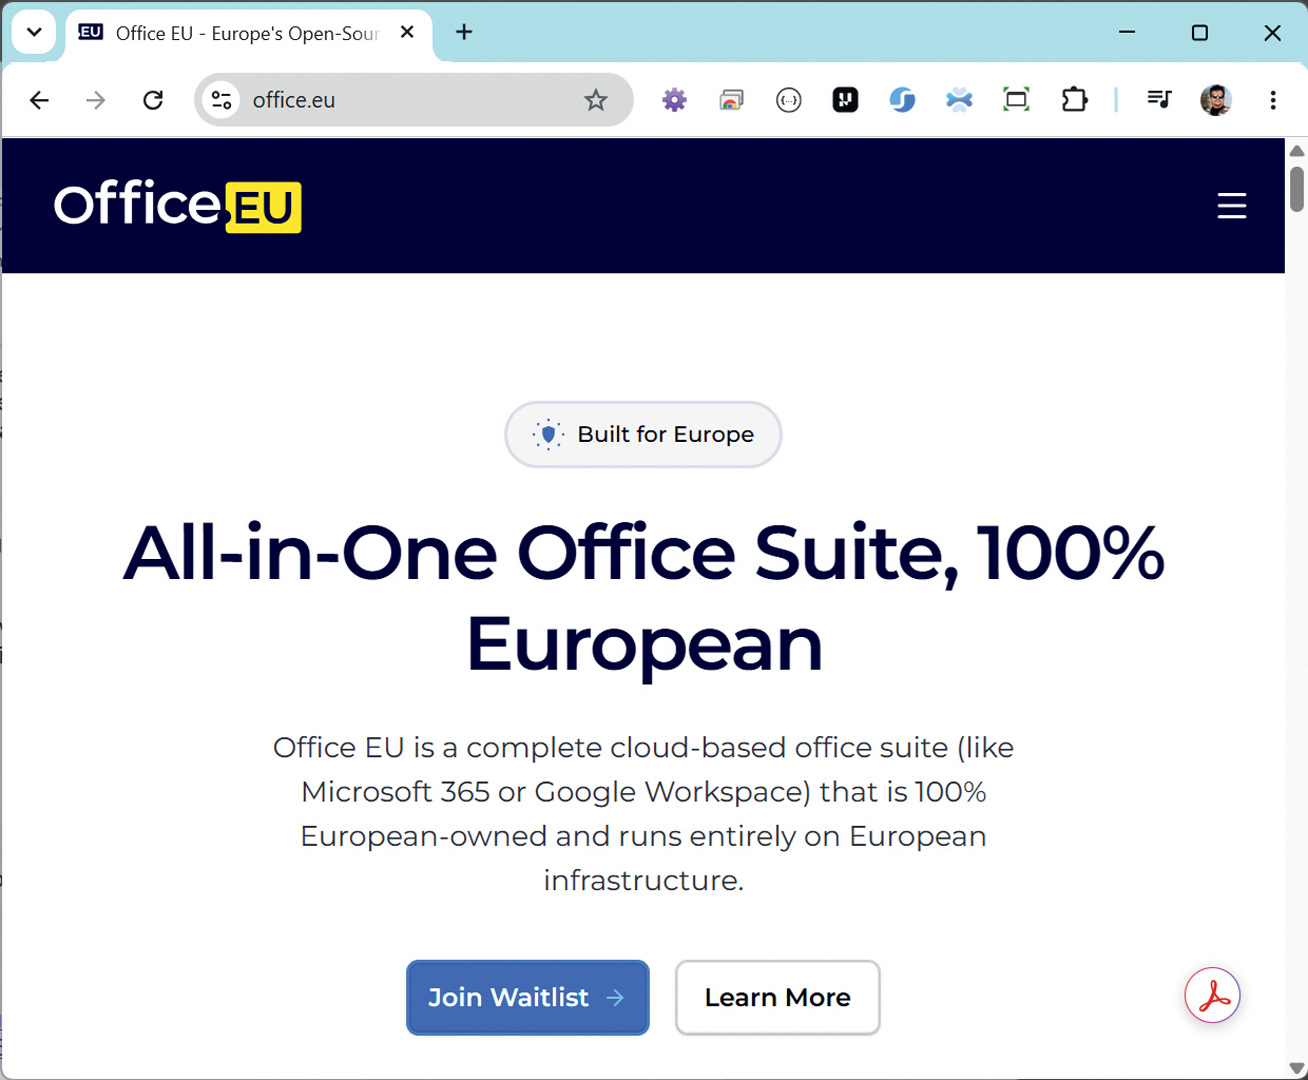Open the circular braces extension icon
Screen dimensions: 1308x1080
click(x=789, y=100)
